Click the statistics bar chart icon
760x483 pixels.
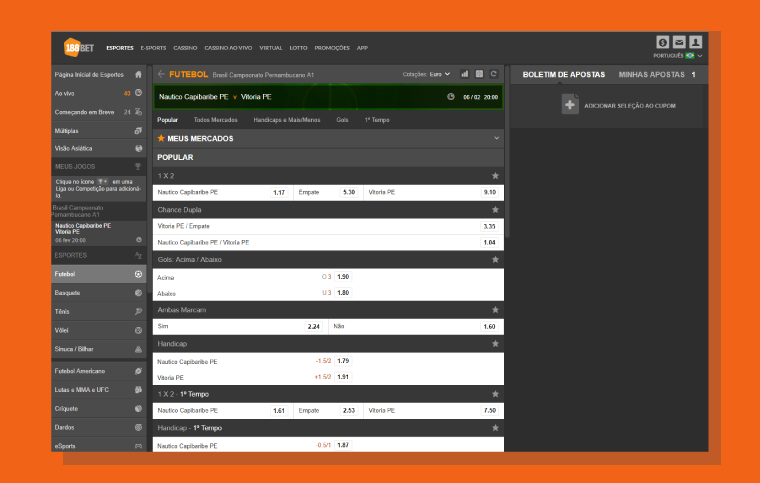pos(464,74)
